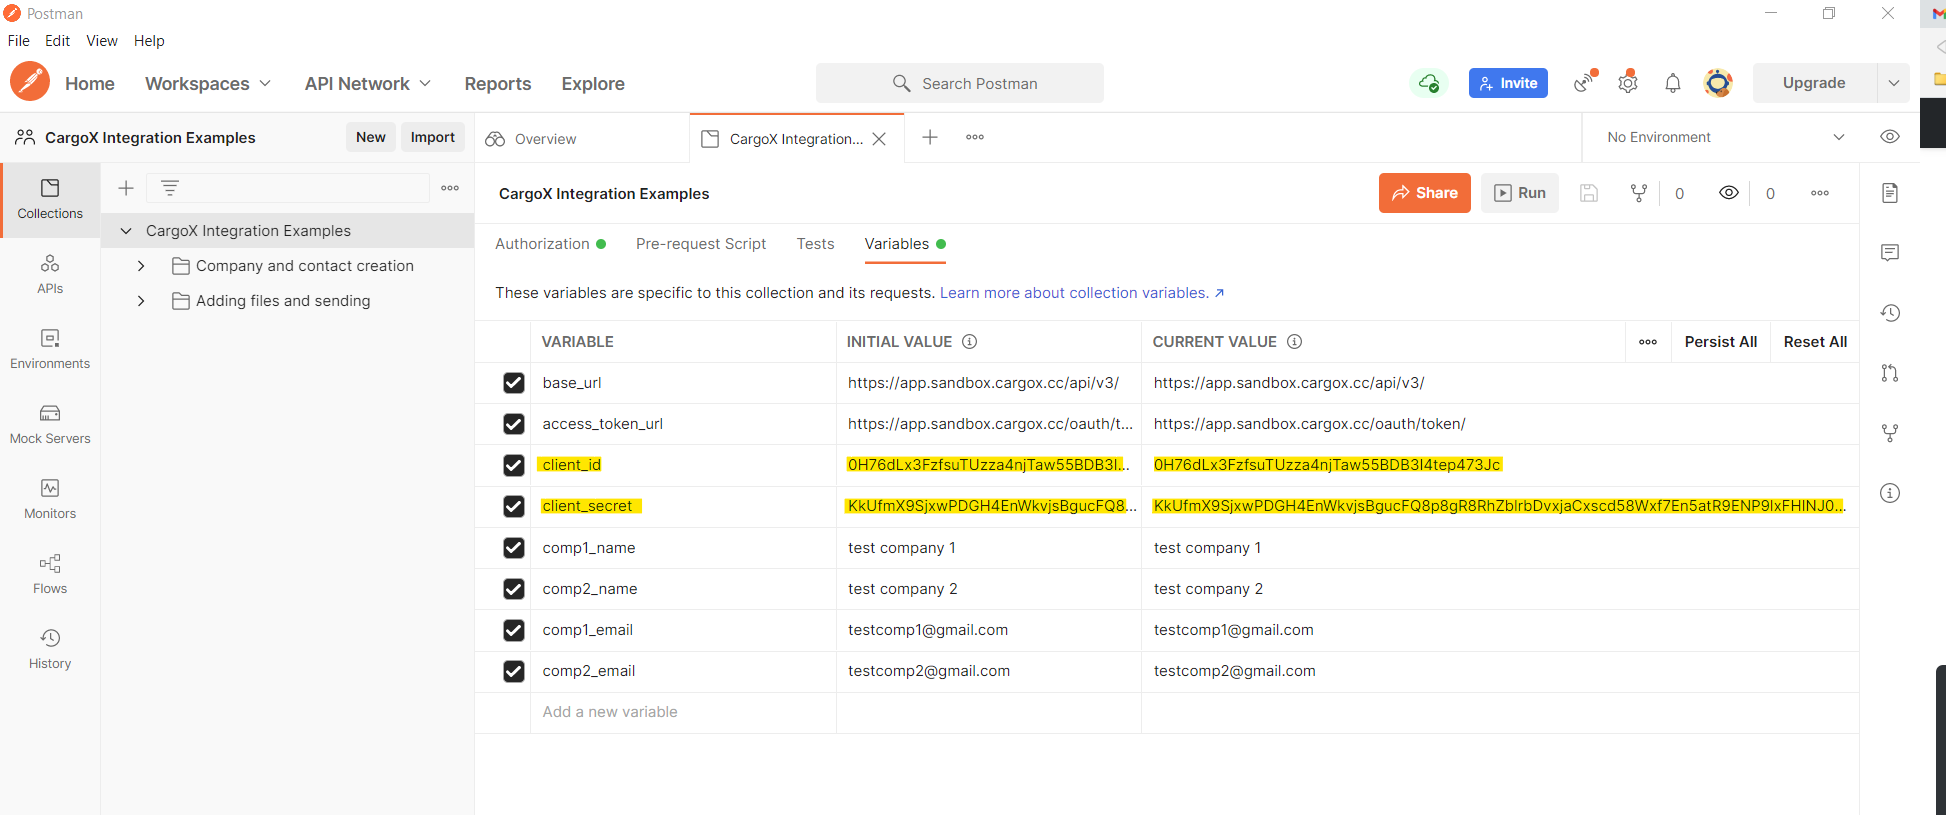This screenshot has height=815, width=1946.
Task: Open the user avatar menu
Action: [x=1718, y=83]
